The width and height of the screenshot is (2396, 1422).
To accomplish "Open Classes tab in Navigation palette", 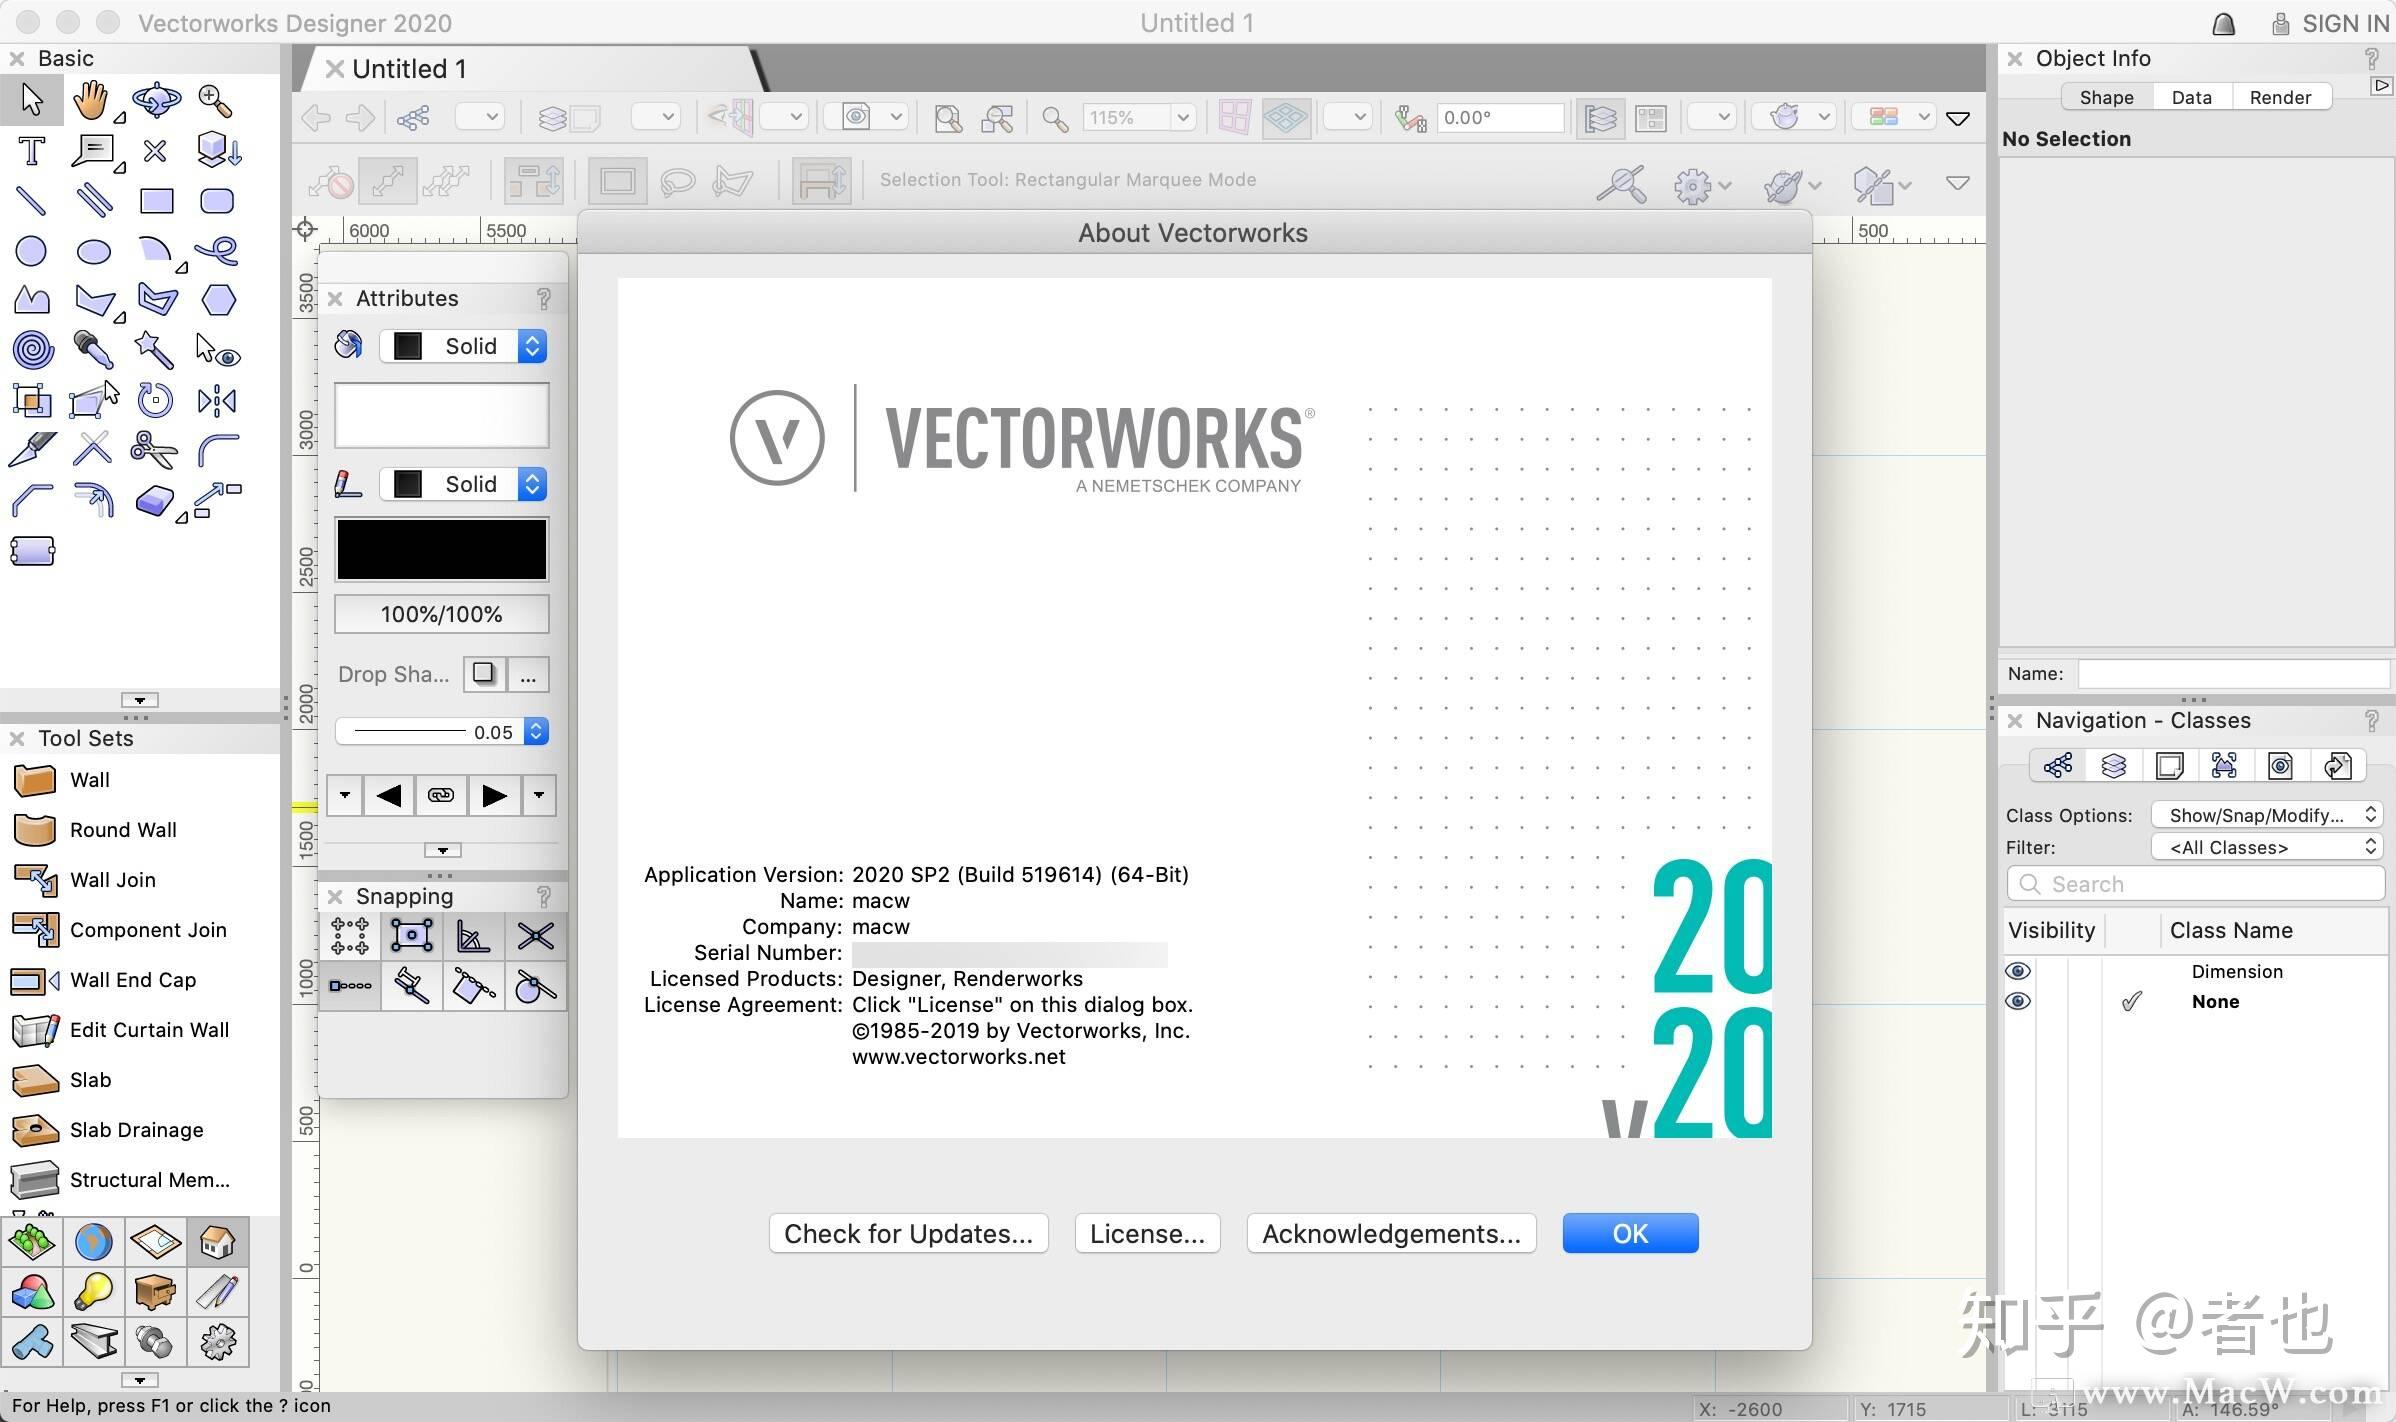I will coord(2057,766).
